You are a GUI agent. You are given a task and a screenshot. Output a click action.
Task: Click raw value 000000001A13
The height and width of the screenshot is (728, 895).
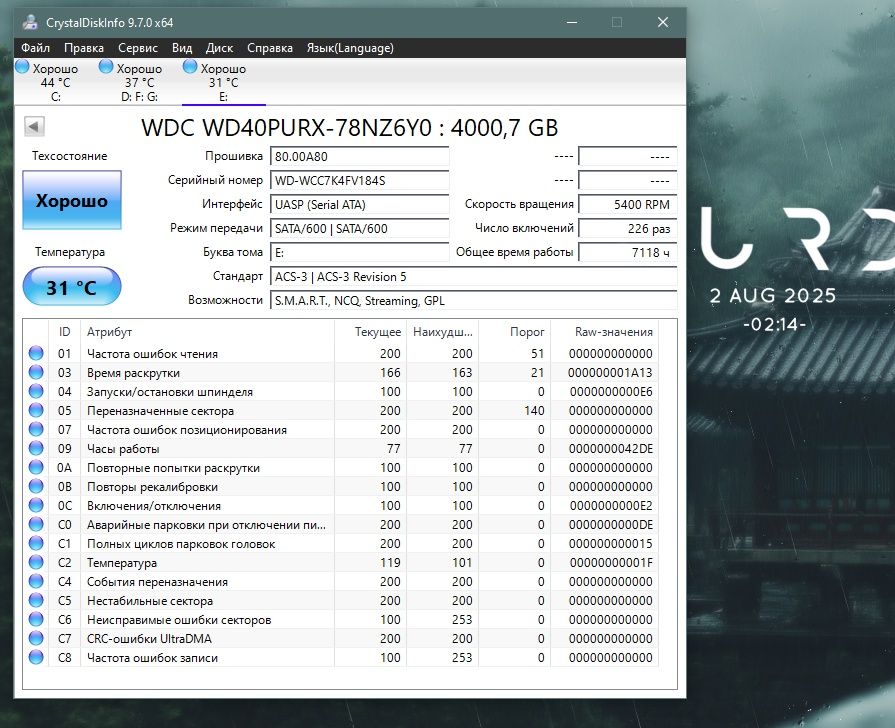610,373
